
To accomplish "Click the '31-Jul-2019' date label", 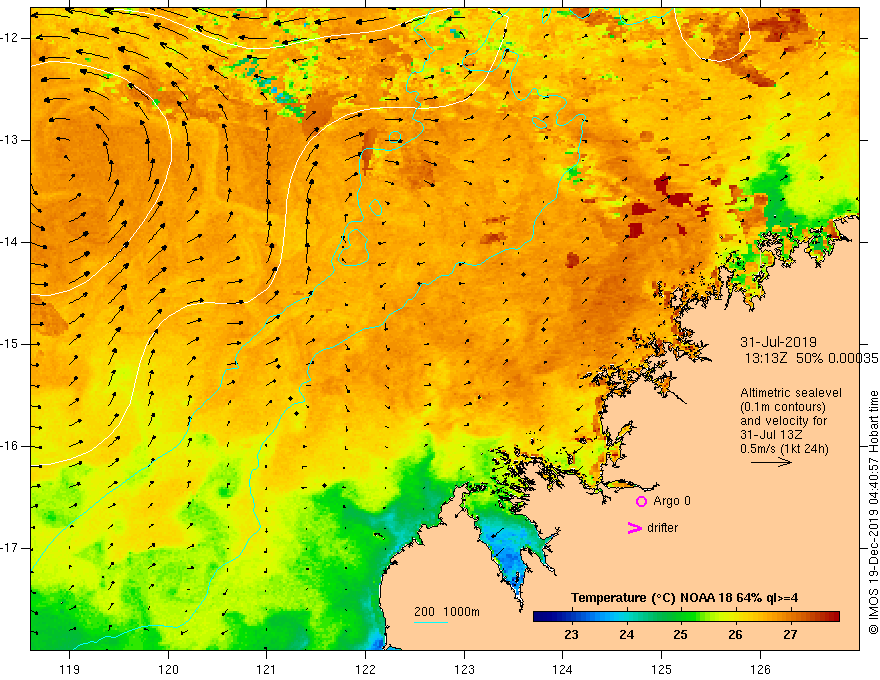I will coord(778,342).
